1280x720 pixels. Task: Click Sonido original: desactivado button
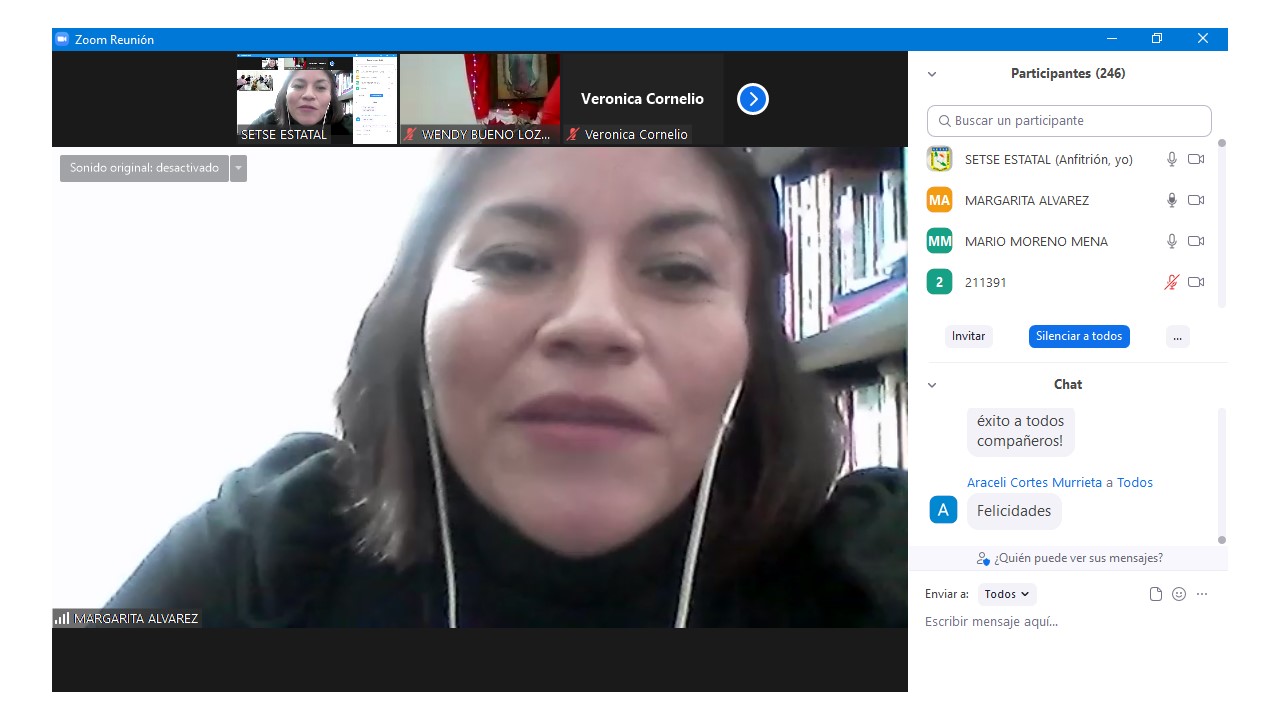coord(144,168)
